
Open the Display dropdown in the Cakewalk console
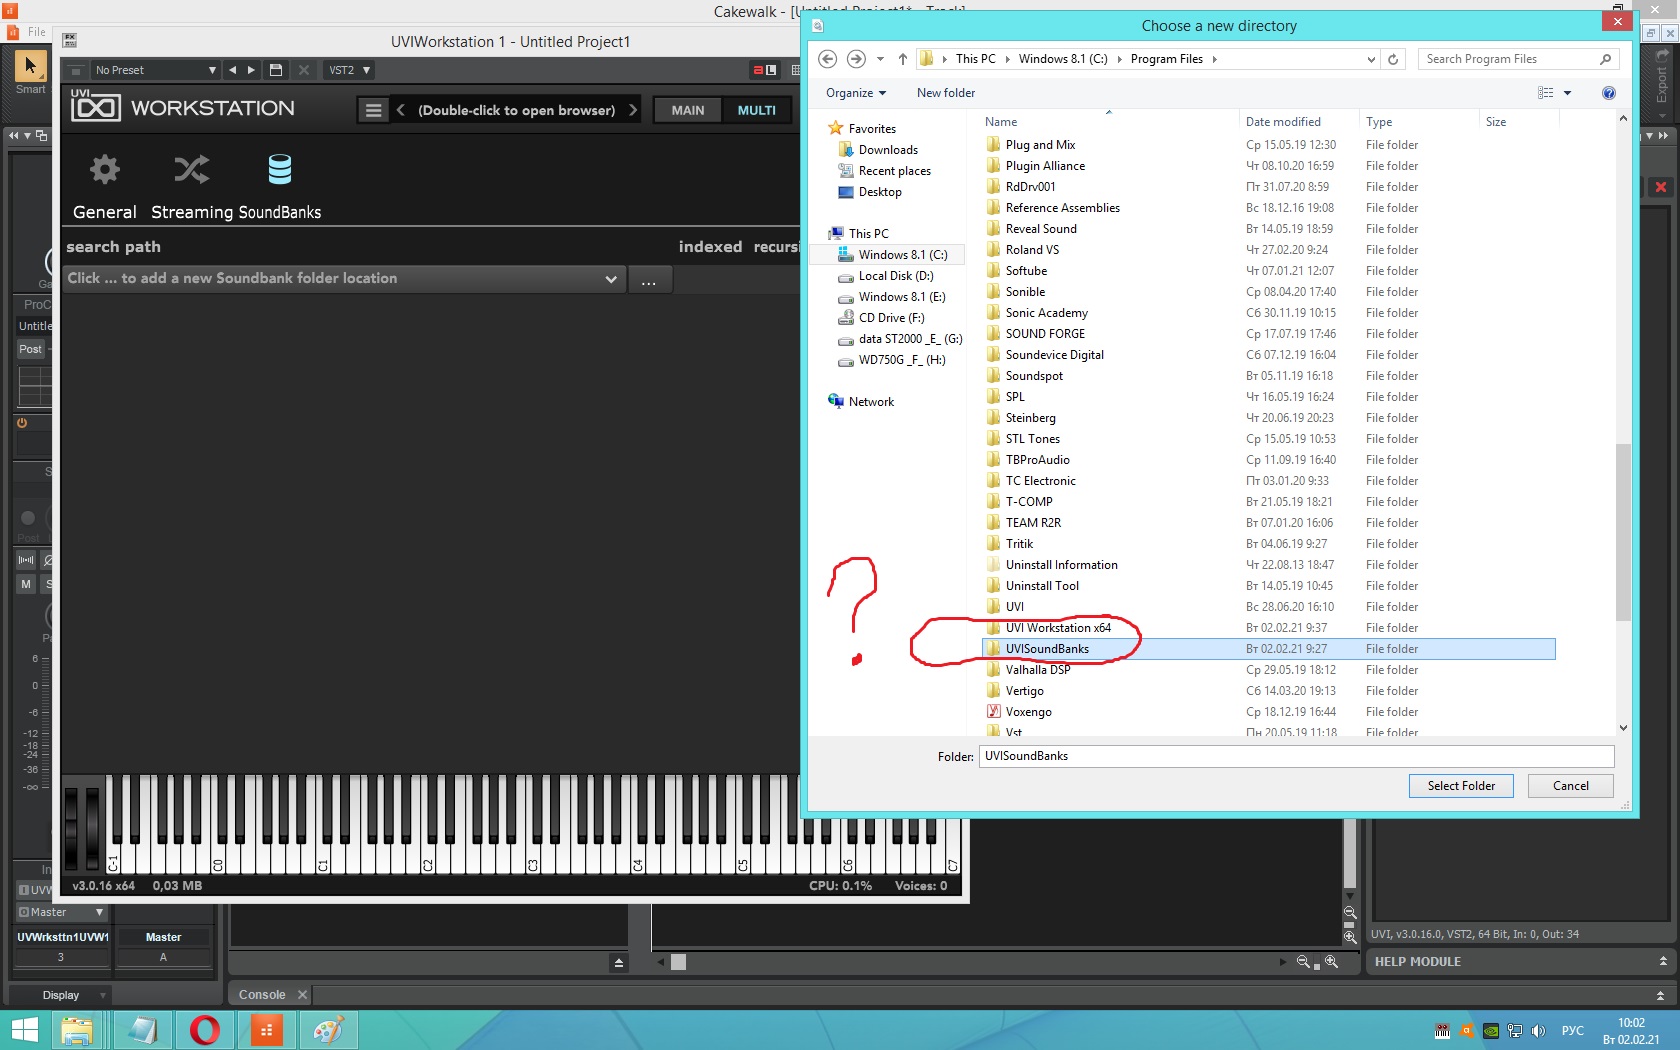61,995
